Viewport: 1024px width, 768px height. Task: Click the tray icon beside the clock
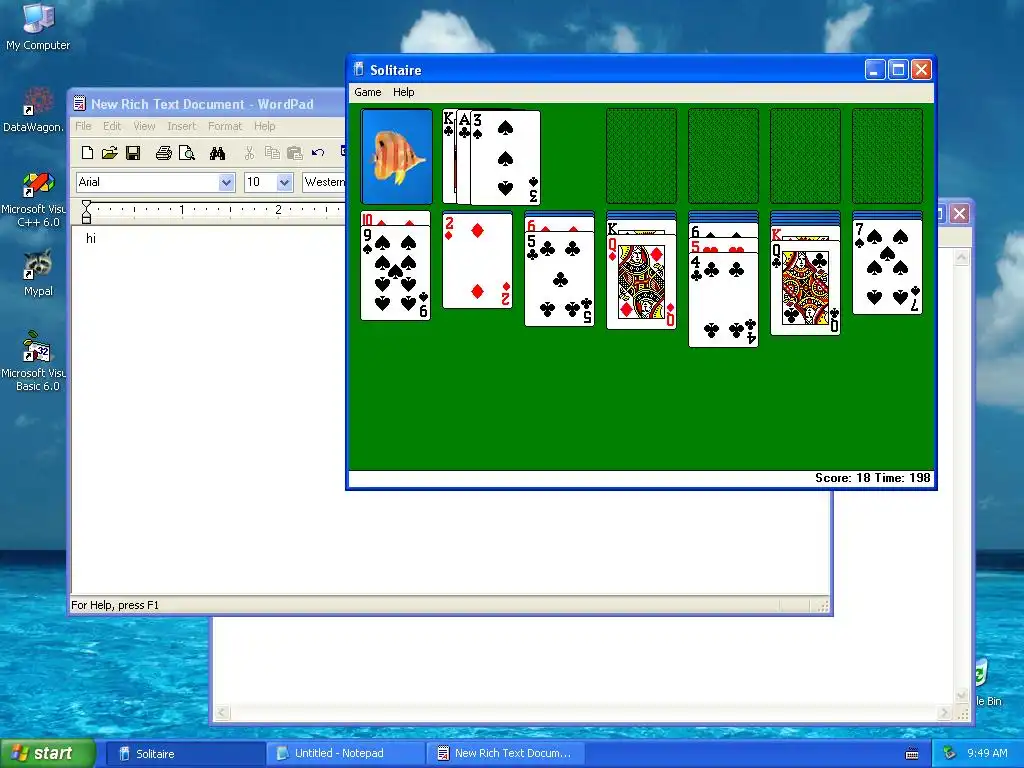(949, 753)
